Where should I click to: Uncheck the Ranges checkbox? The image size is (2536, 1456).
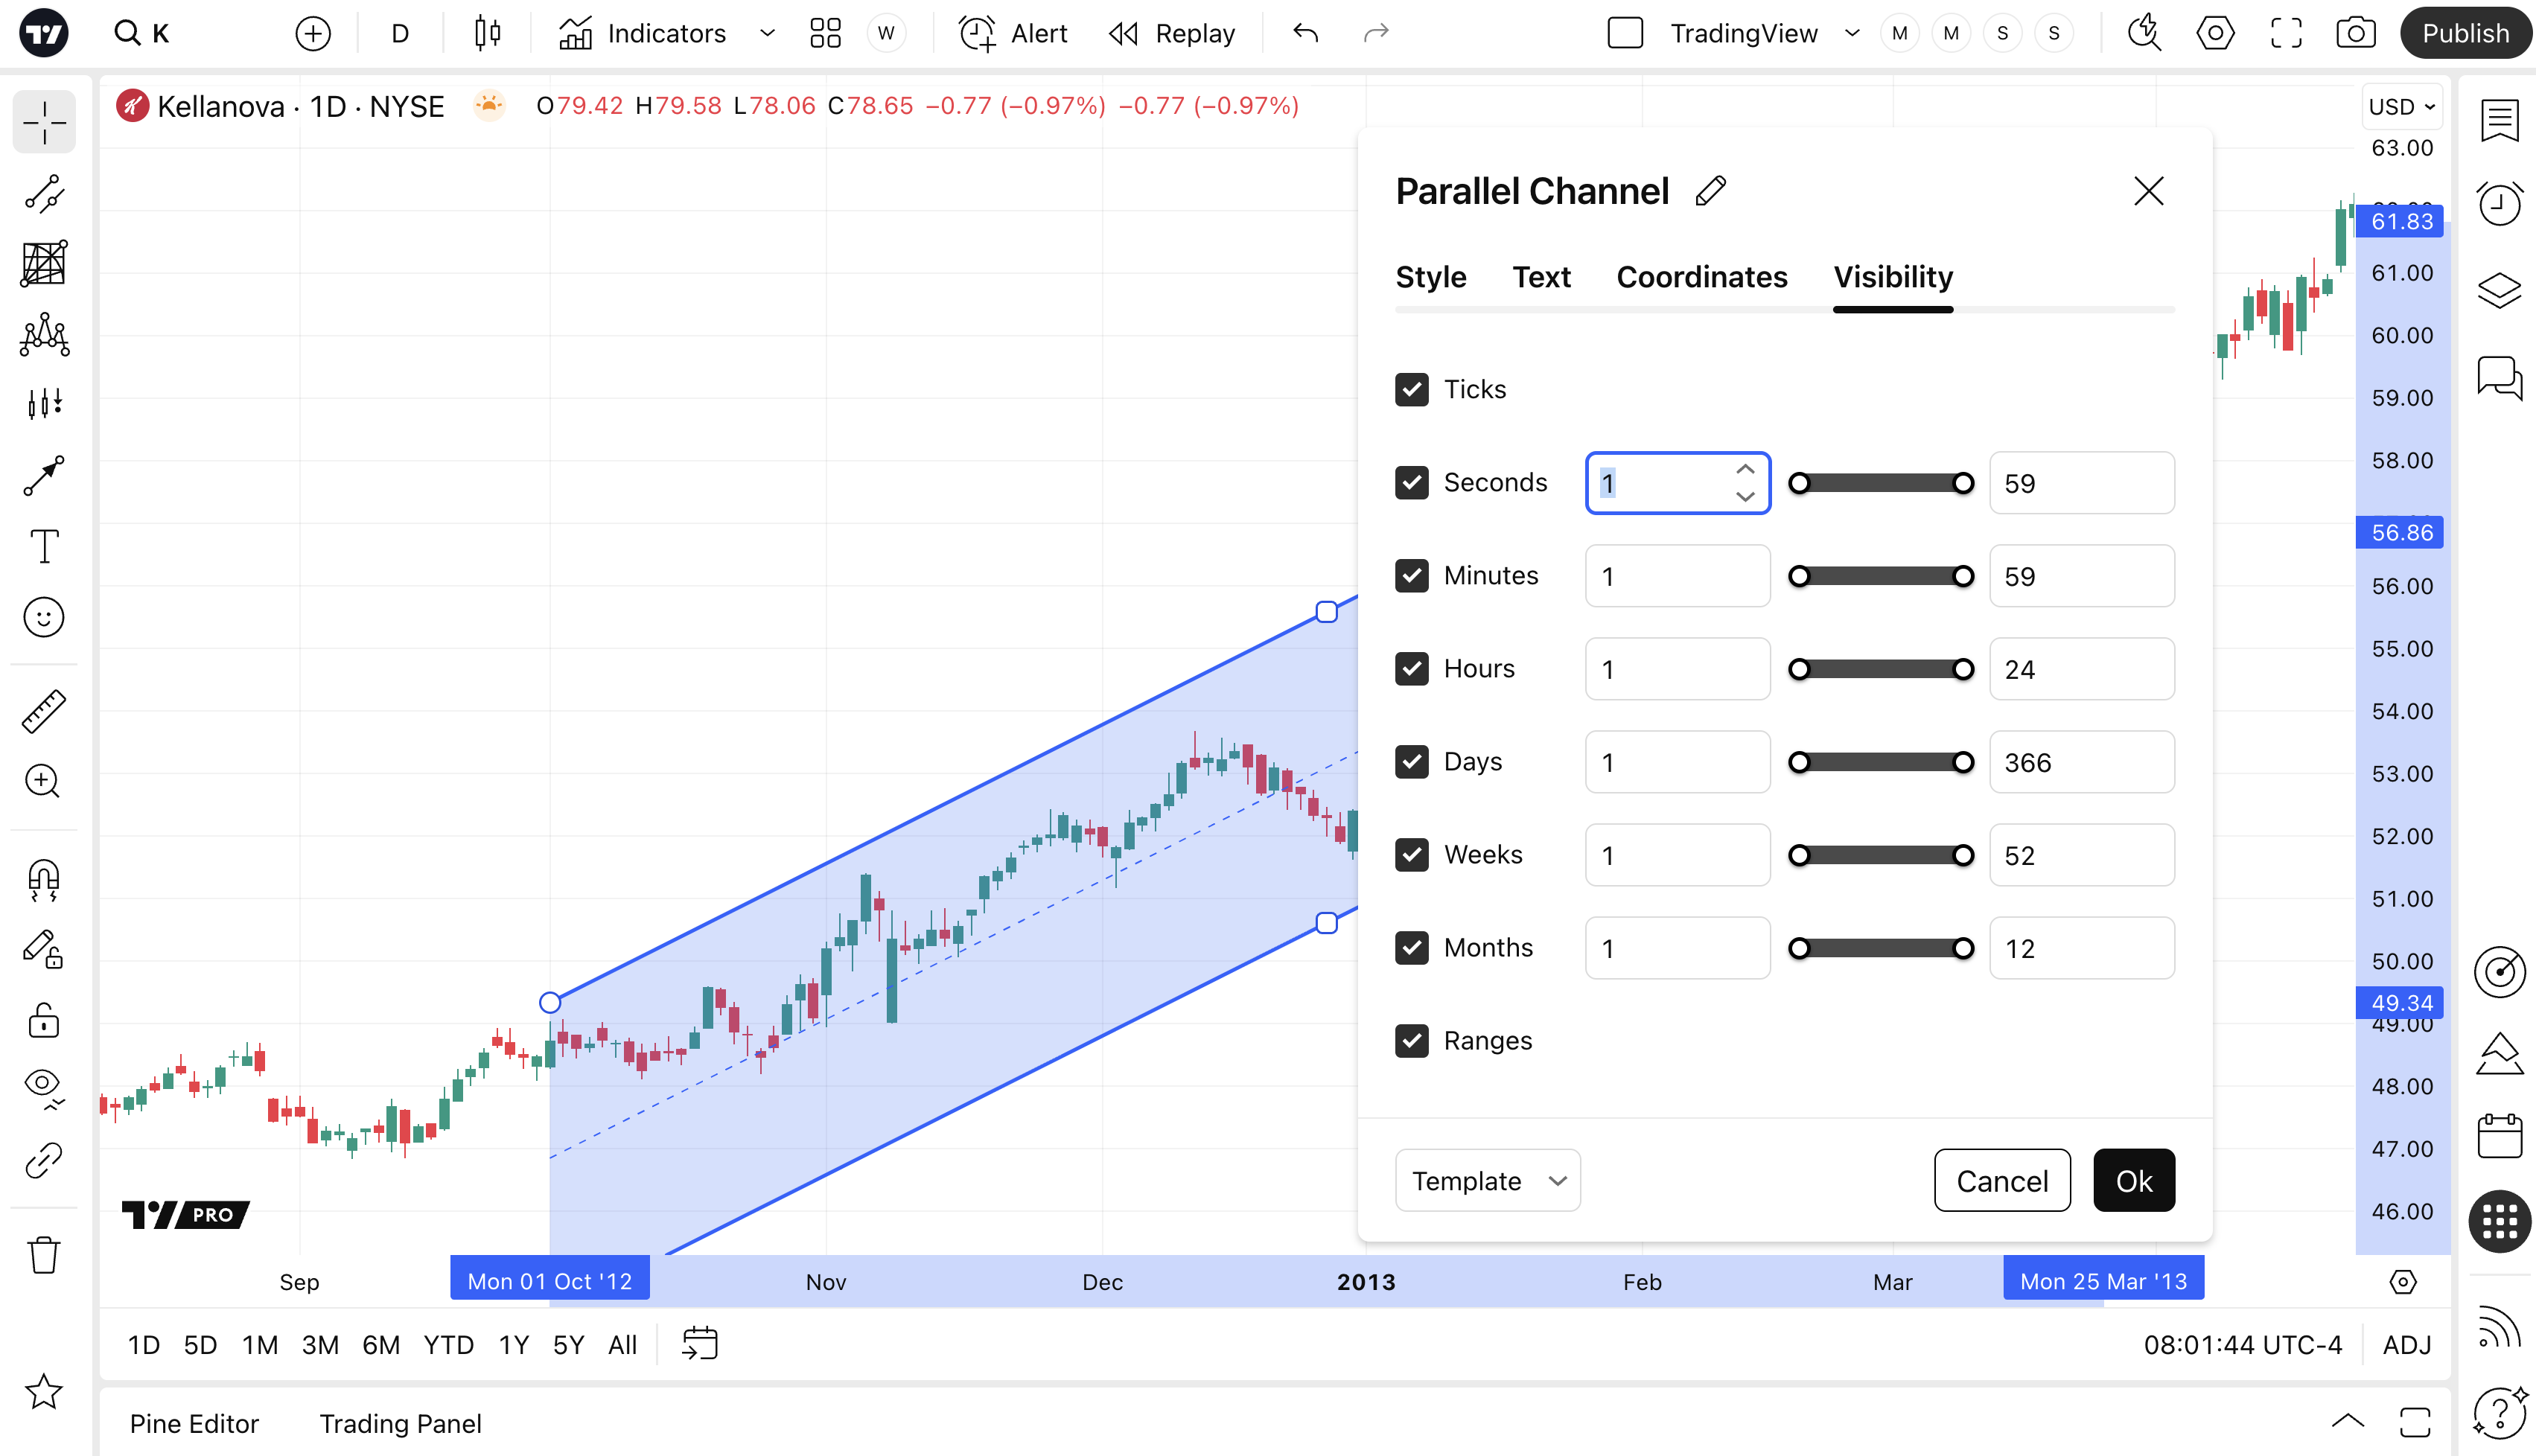coord(1411,1040)
